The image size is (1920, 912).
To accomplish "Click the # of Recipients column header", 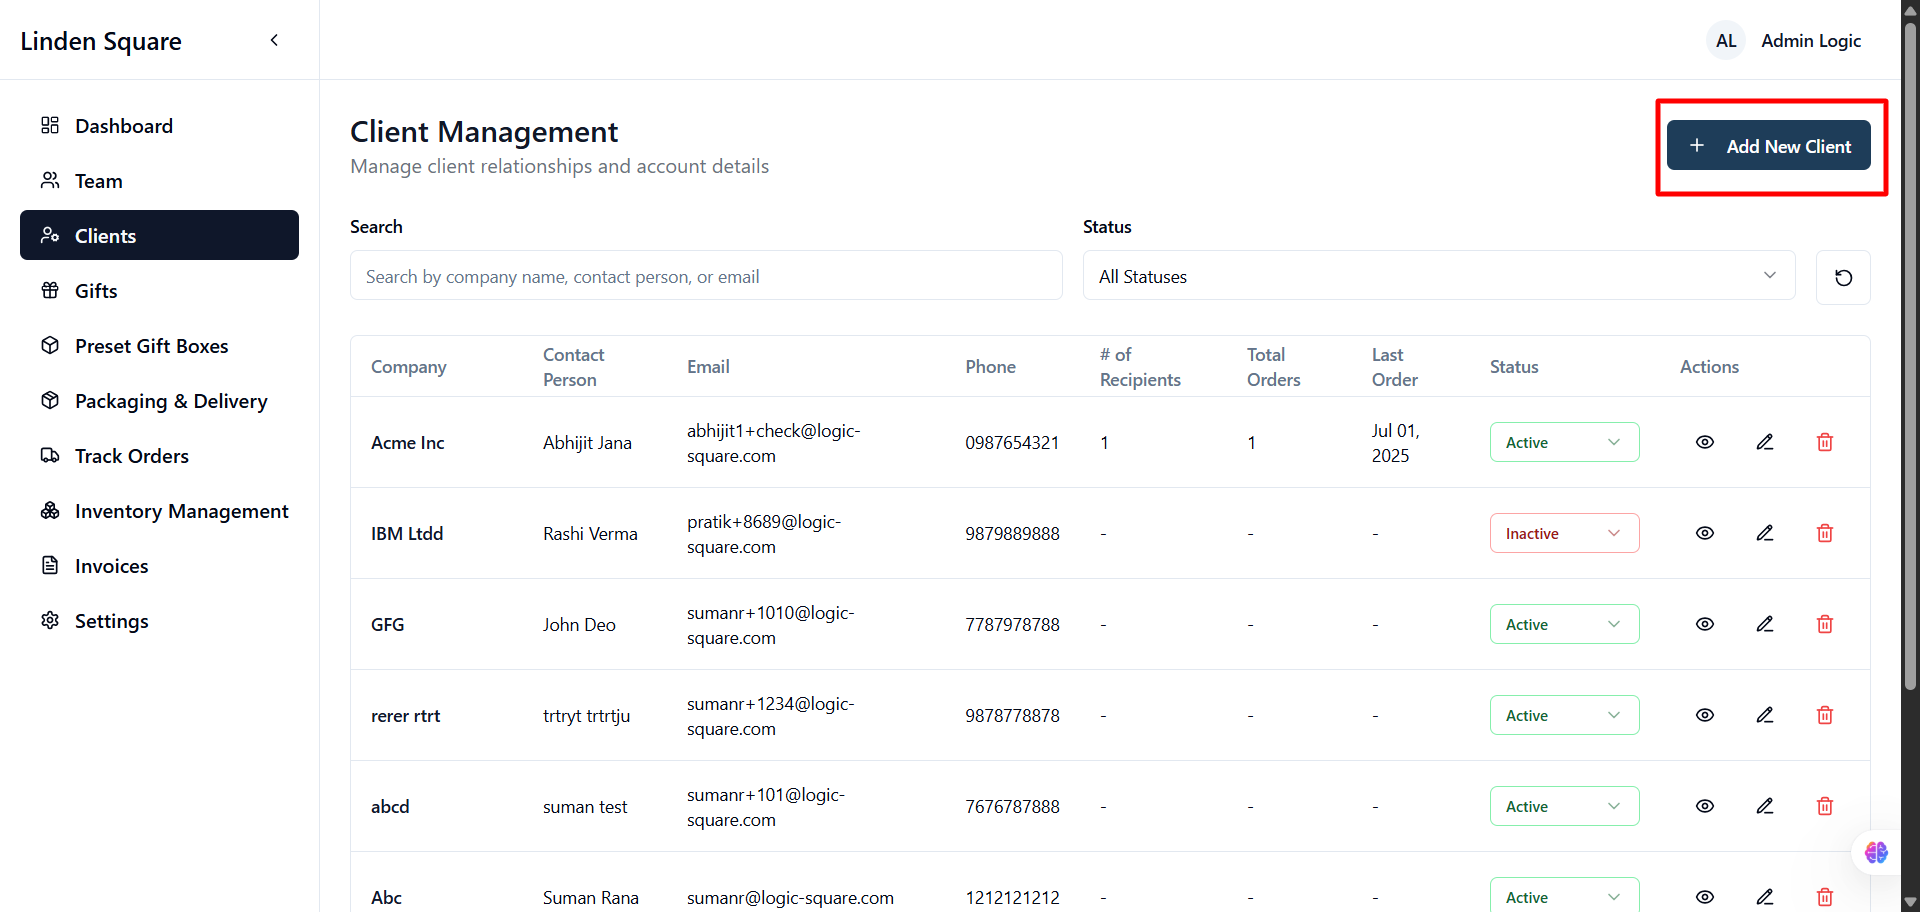I will (1140, 367).
